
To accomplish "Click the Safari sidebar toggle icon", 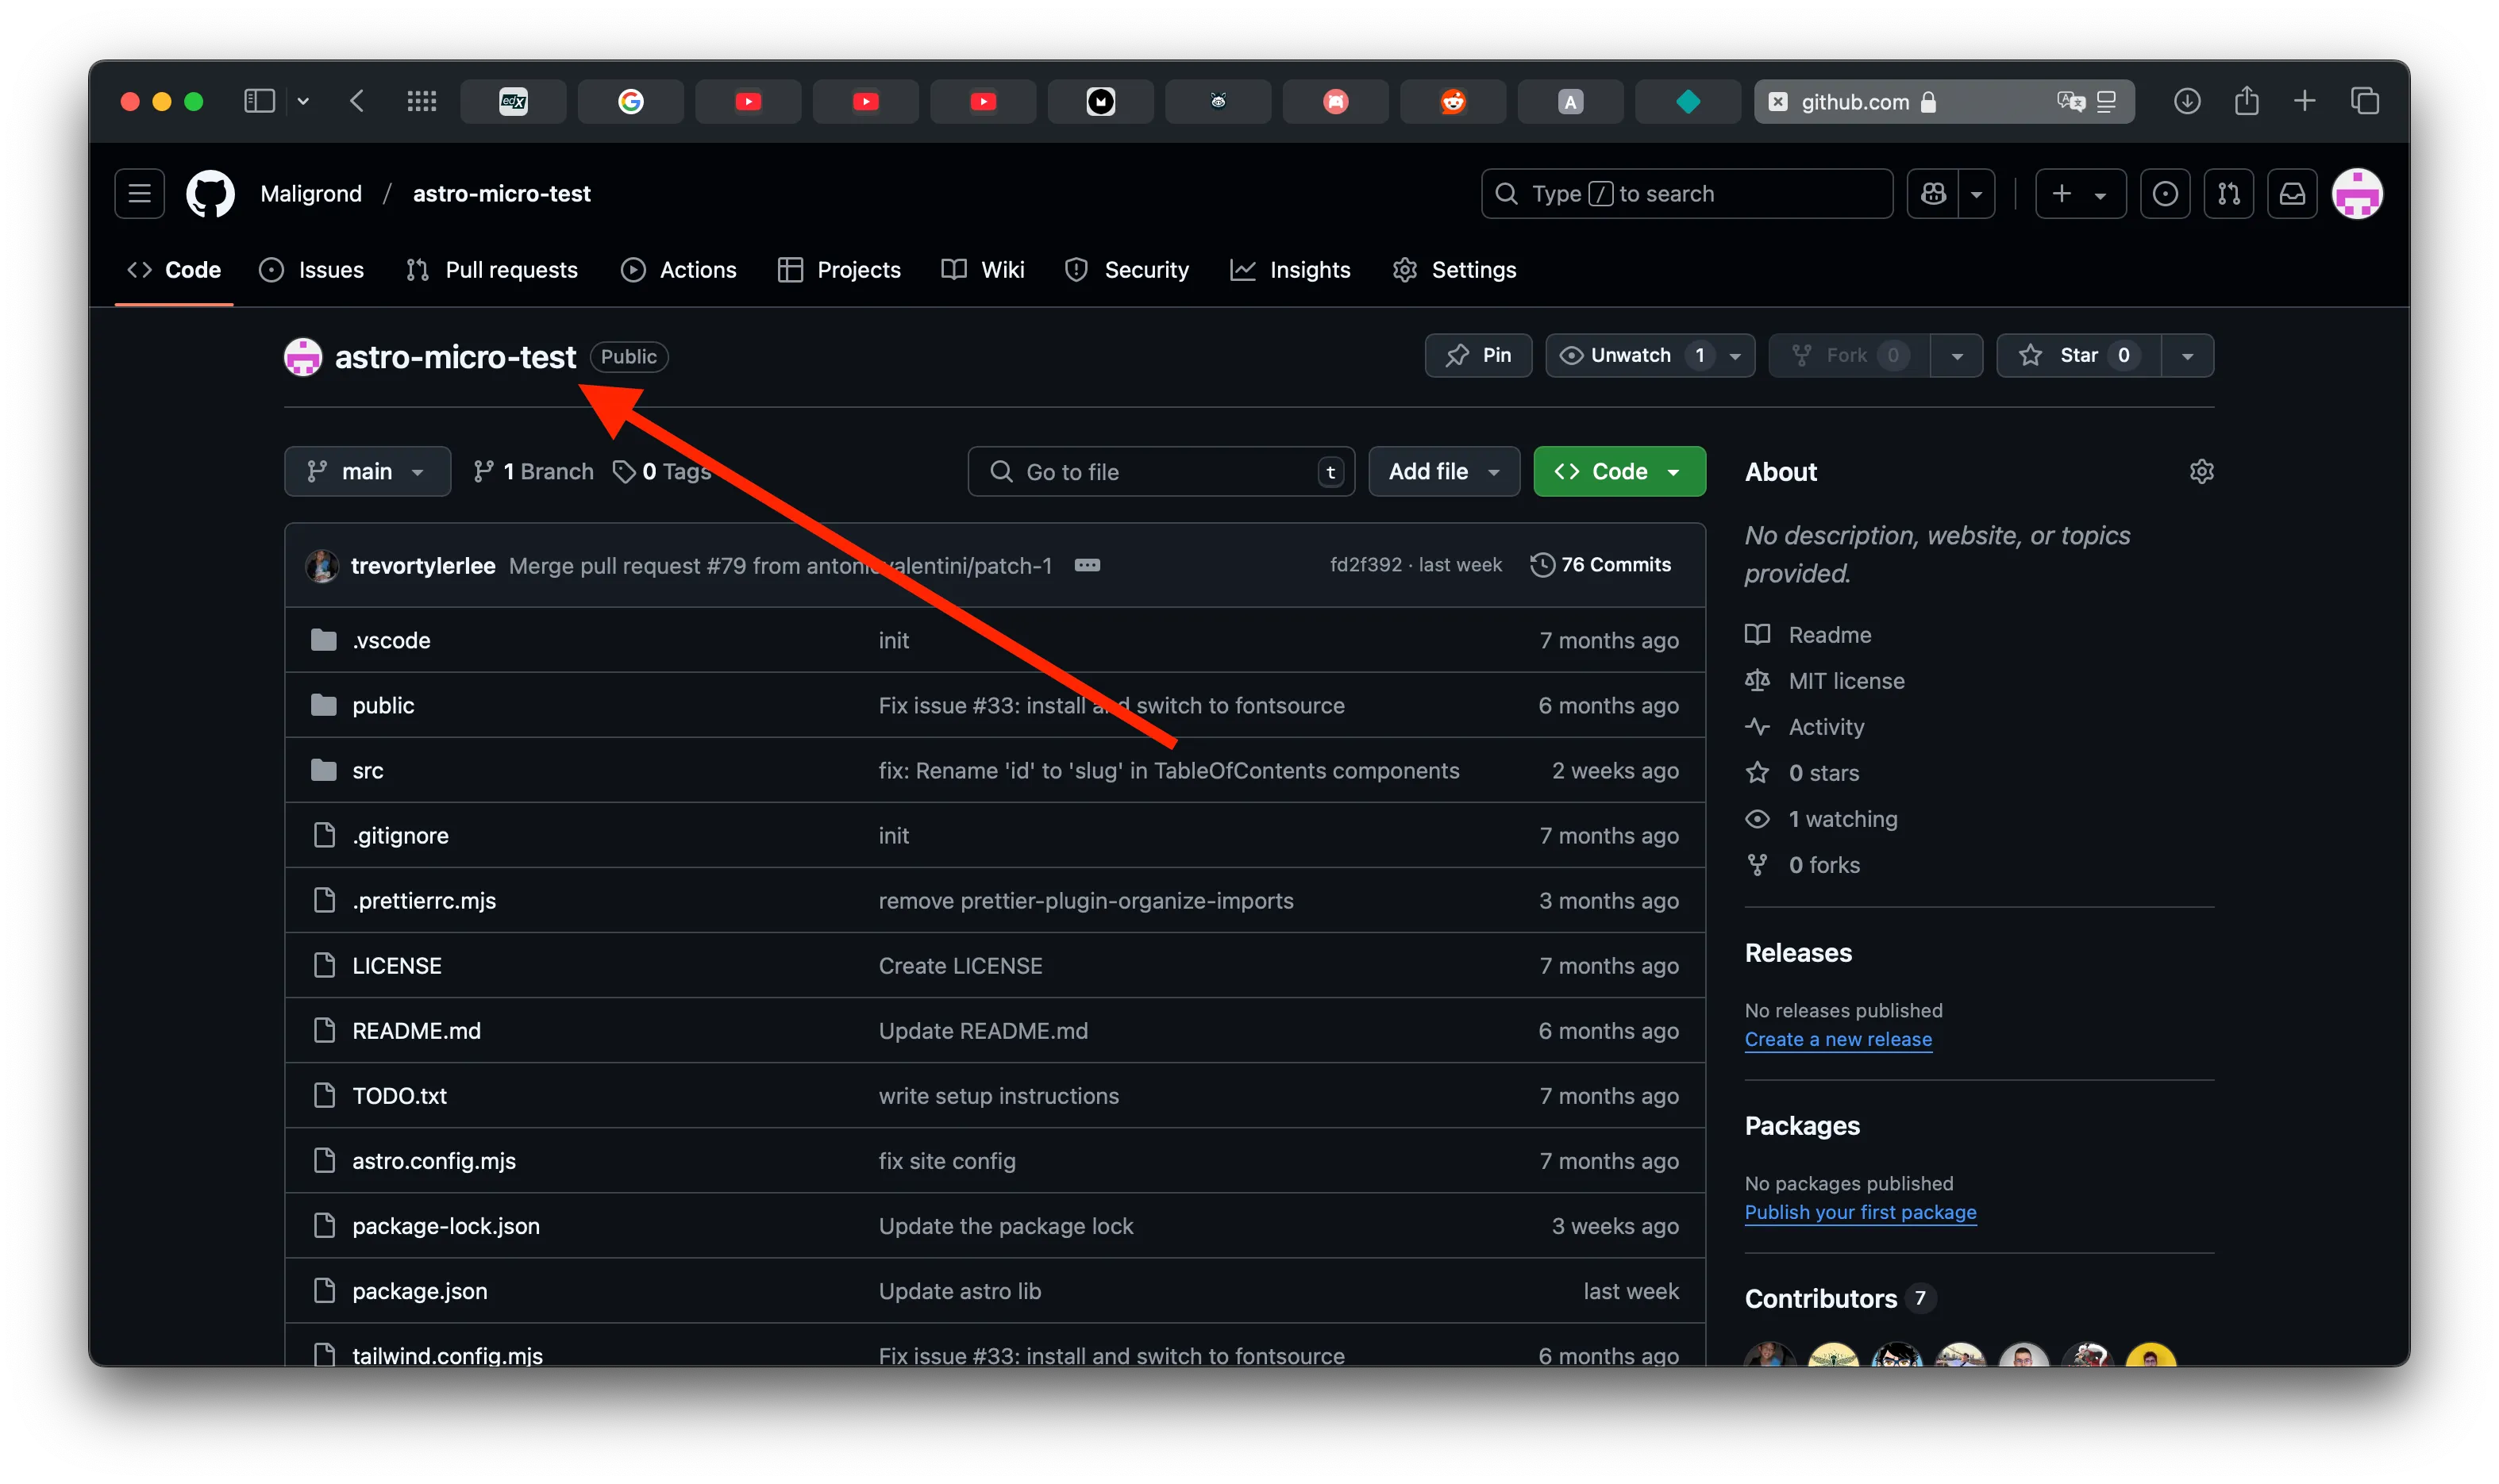I will point(260,101).
